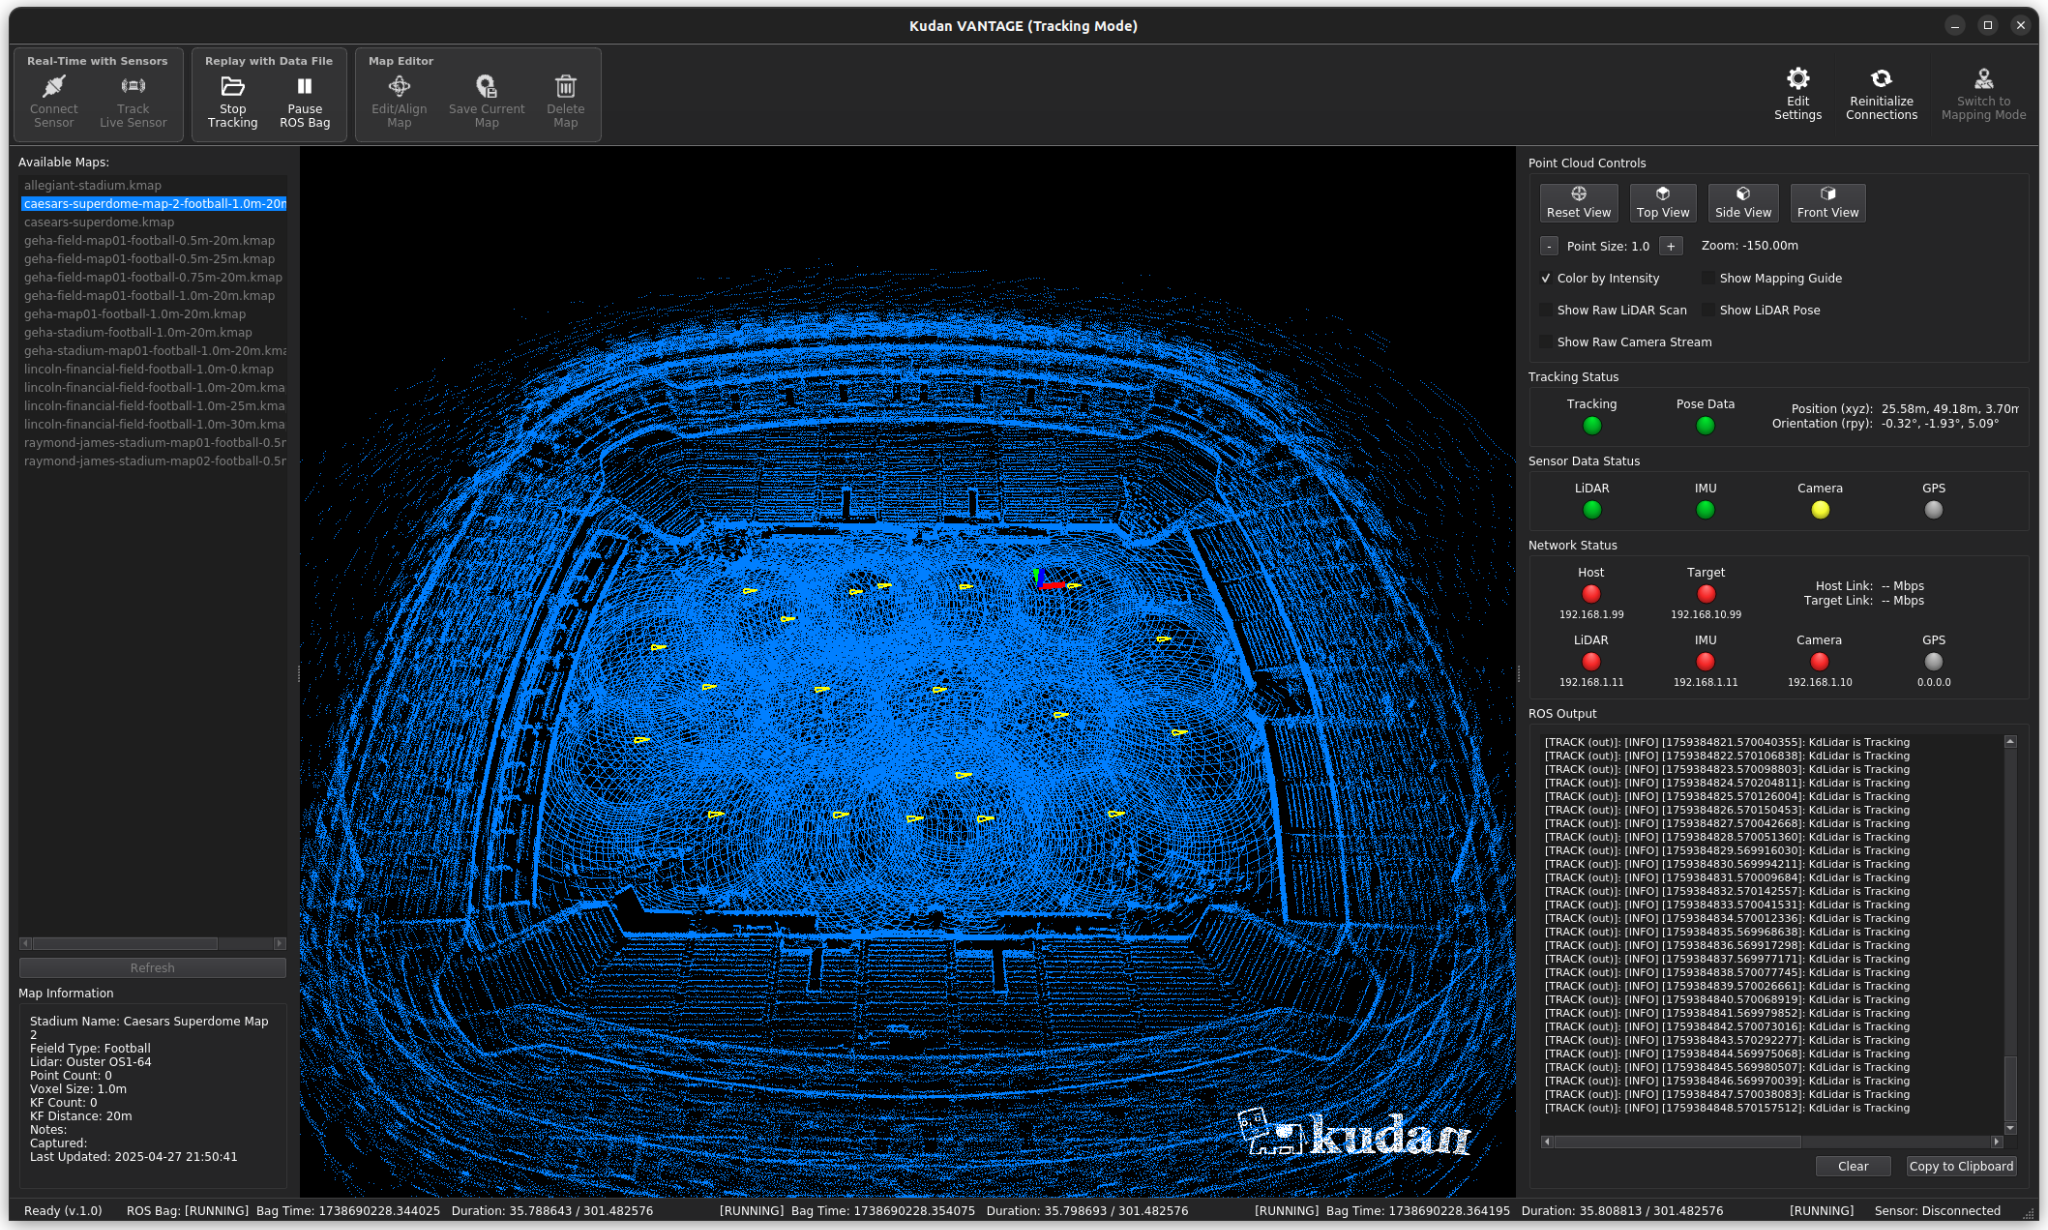Click Copy to Clipboard button
The width and height of the screenshot is (2048, 1230).
(1960, 1166)
